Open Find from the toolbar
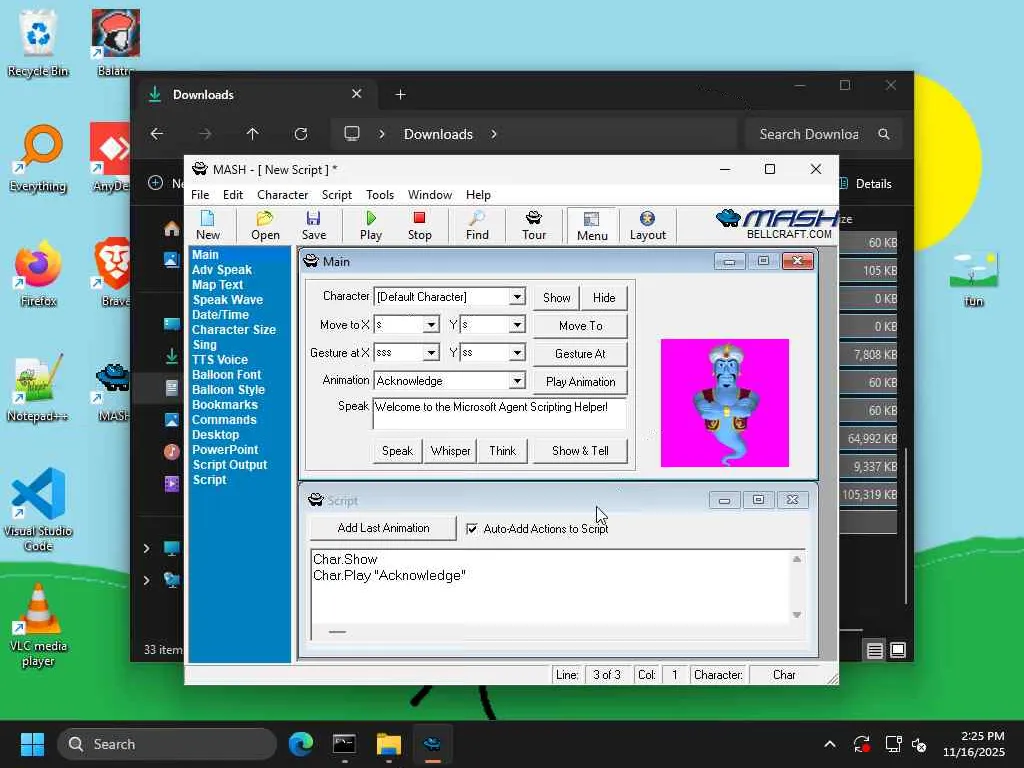Screen dimensions: 1024x768 coord(477,225)
